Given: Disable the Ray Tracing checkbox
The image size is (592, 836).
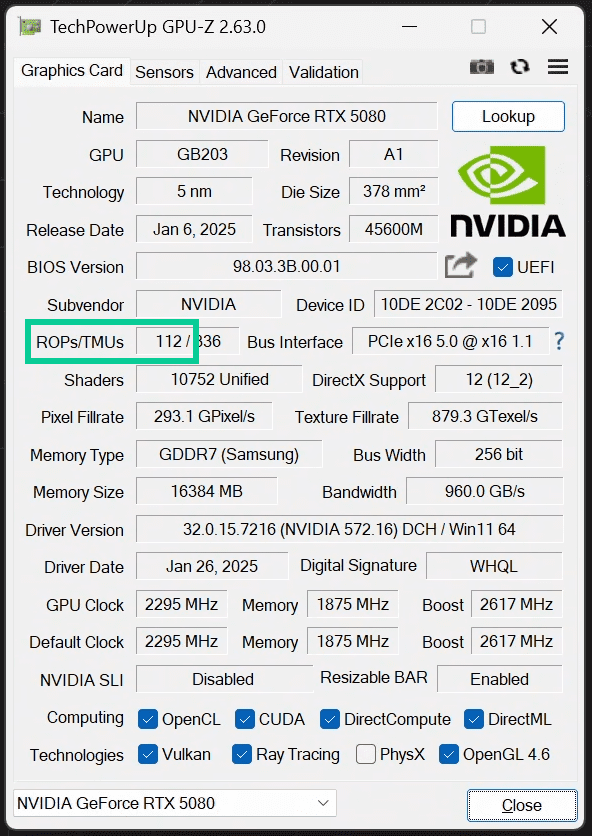Looking at the screenshot, I should (240, 755).
